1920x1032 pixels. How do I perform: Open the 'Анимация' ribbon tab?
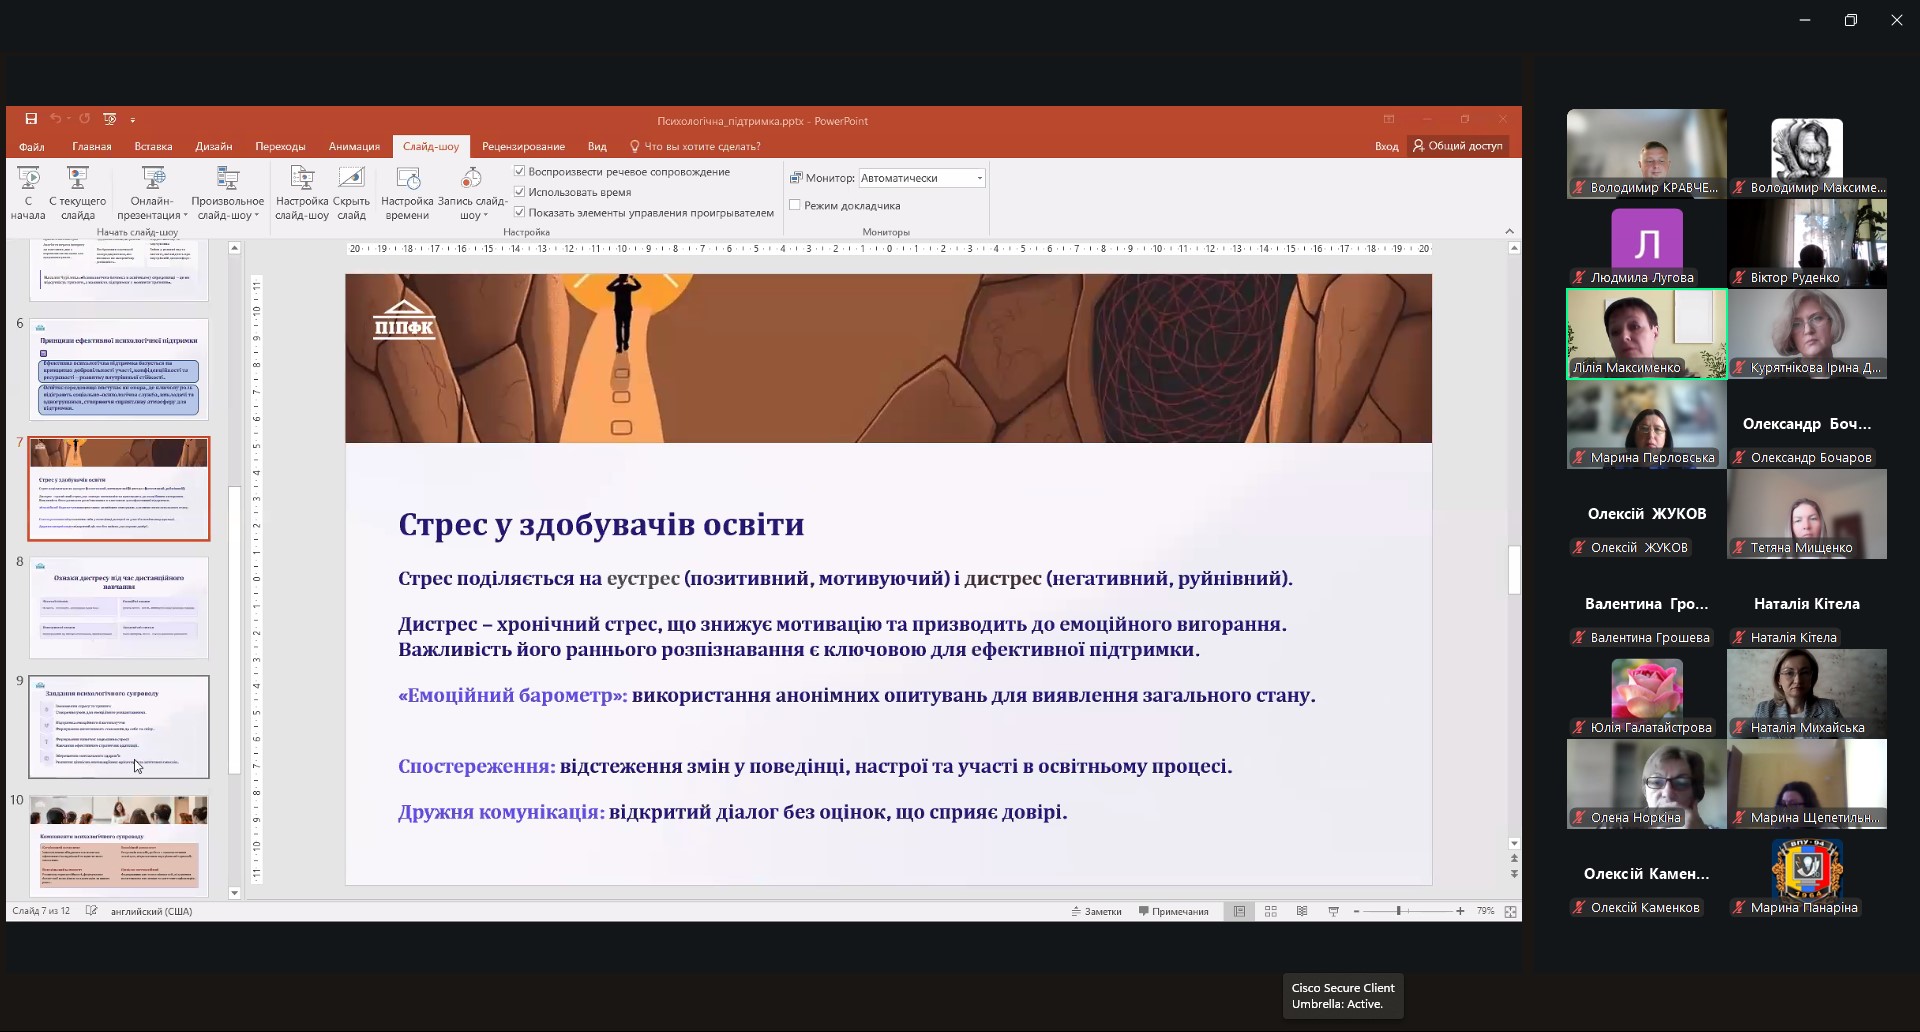[x=354, y=146]
